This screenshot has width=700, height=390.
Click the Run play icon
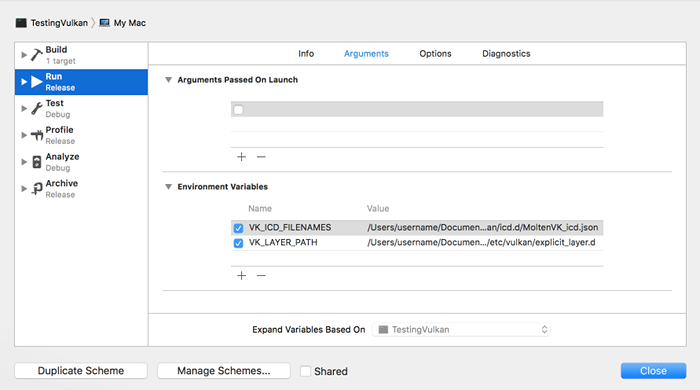(x=37, y=82)
